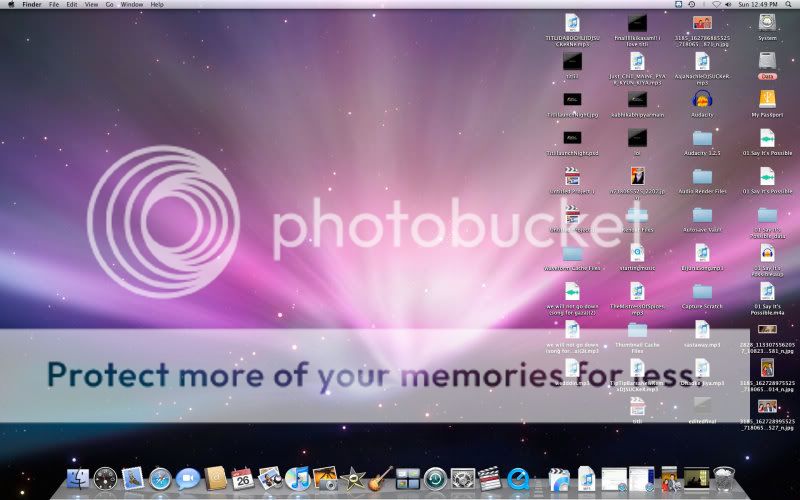Screen dimensions: 800x500
Task: Launch Safari from the dock
Action: click(160, 479)
